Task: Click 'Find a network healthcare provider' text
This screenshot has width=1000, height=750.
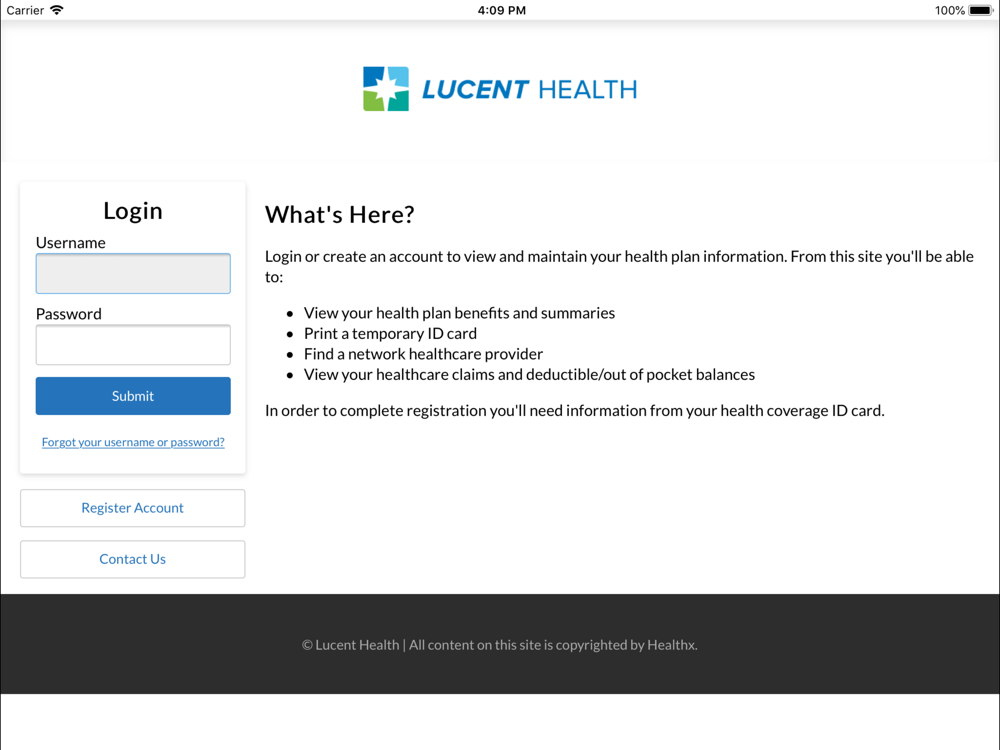Action: [x=423, y=354]
